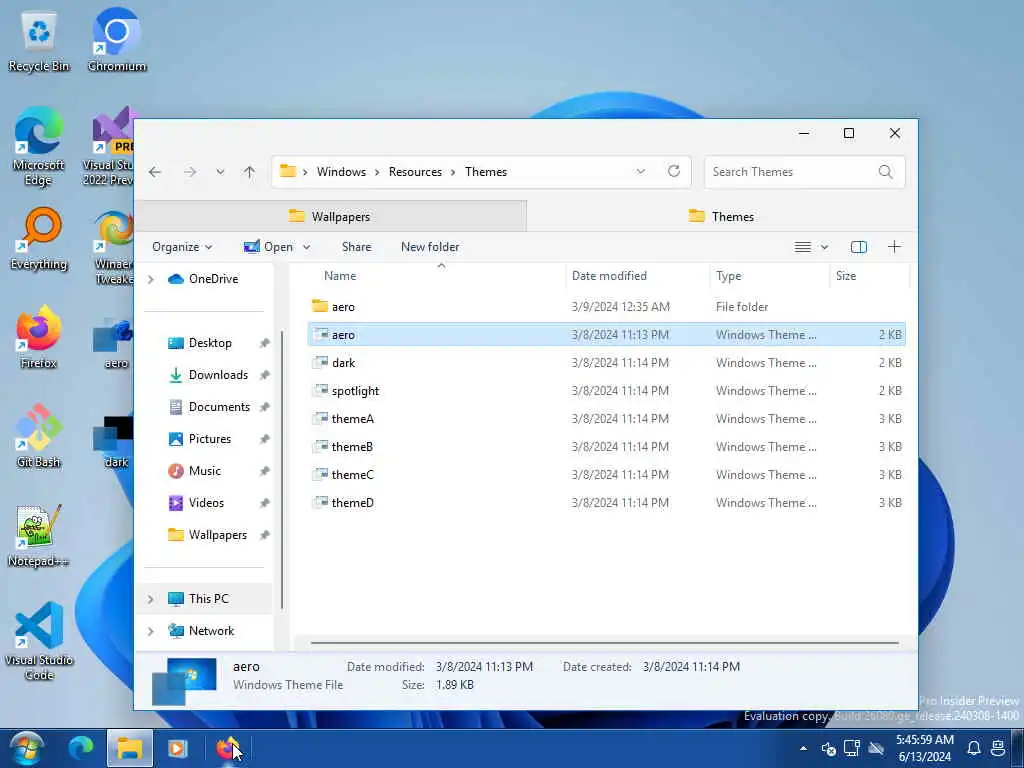
Task: Open the Start menu orb
Action: point(26,748)
